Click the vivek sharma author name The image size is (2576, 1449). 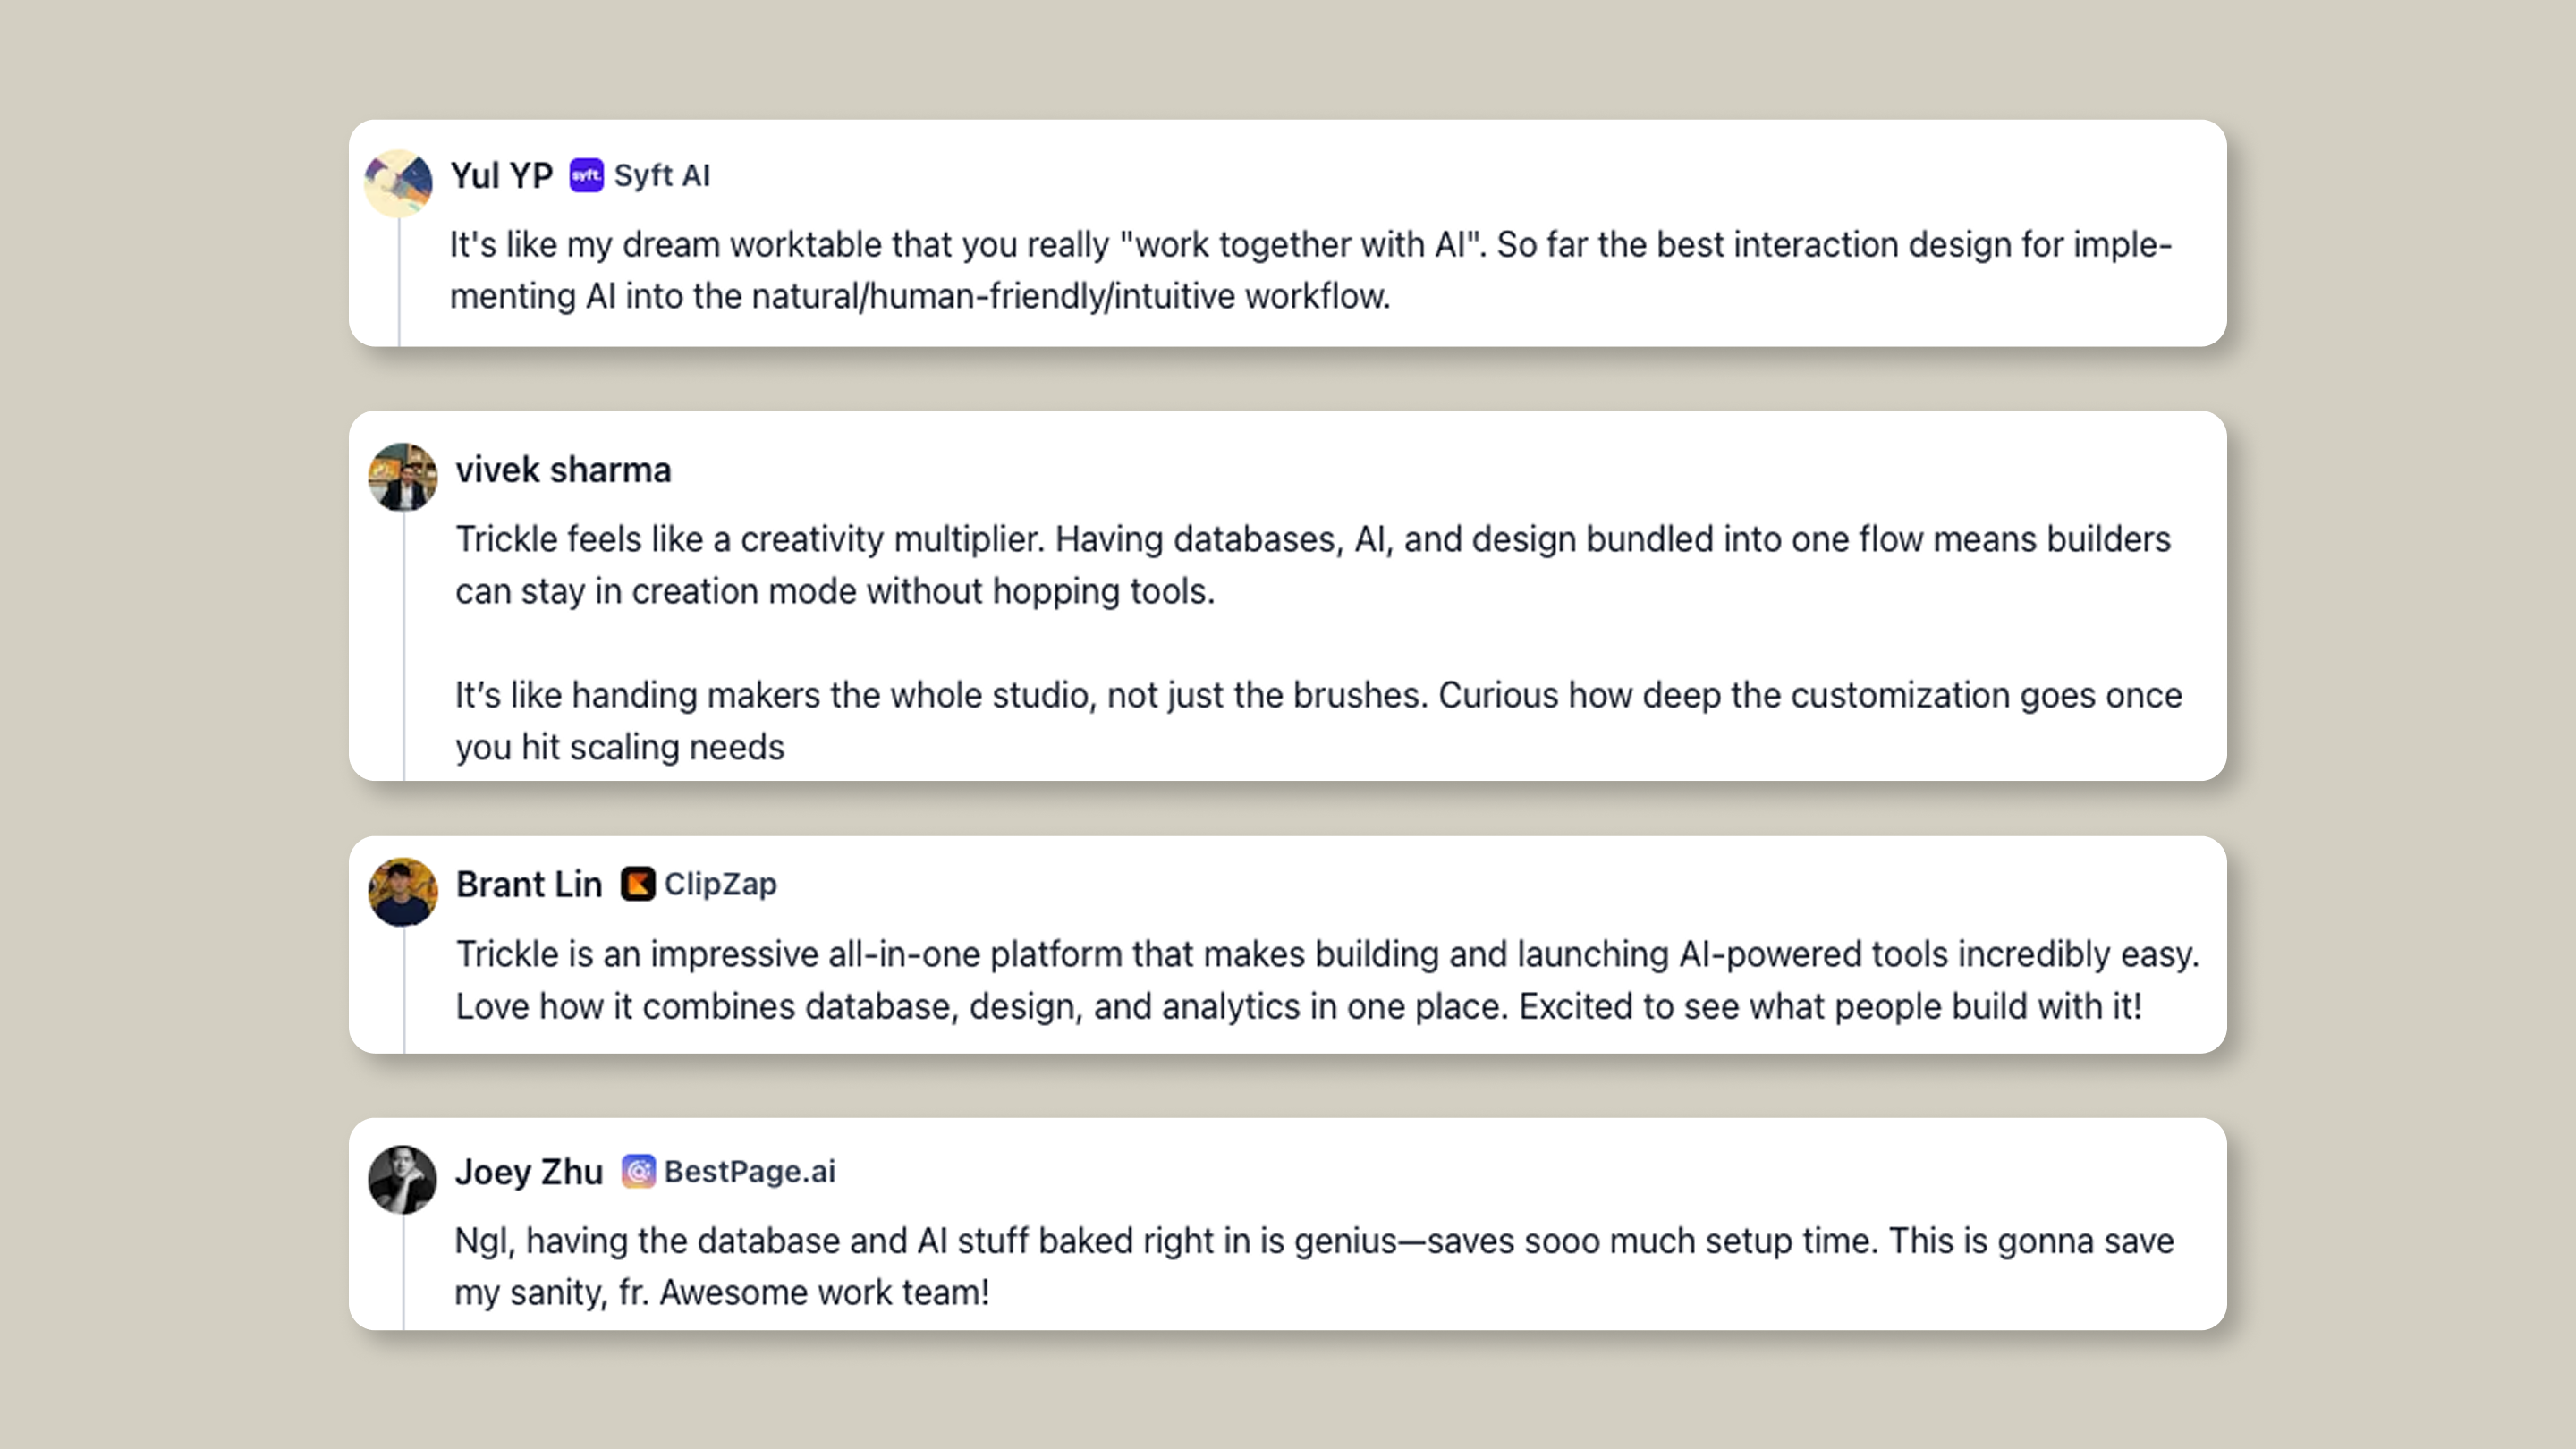tap(563, 469)
